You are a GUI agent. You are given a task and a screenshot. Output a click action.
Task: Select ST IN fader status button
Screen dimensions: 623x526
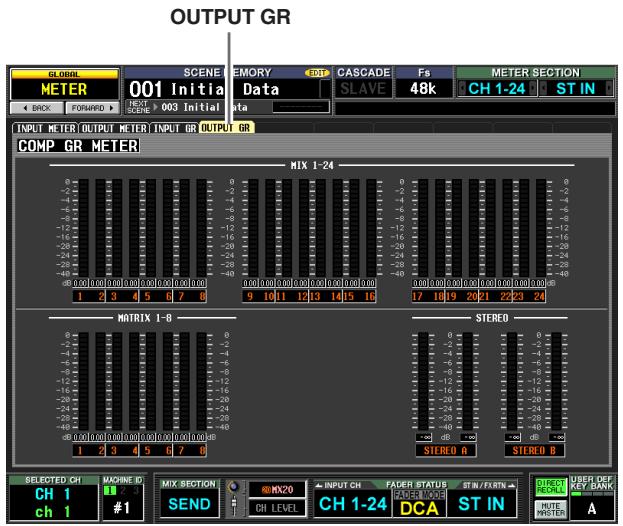coord(482,503)
